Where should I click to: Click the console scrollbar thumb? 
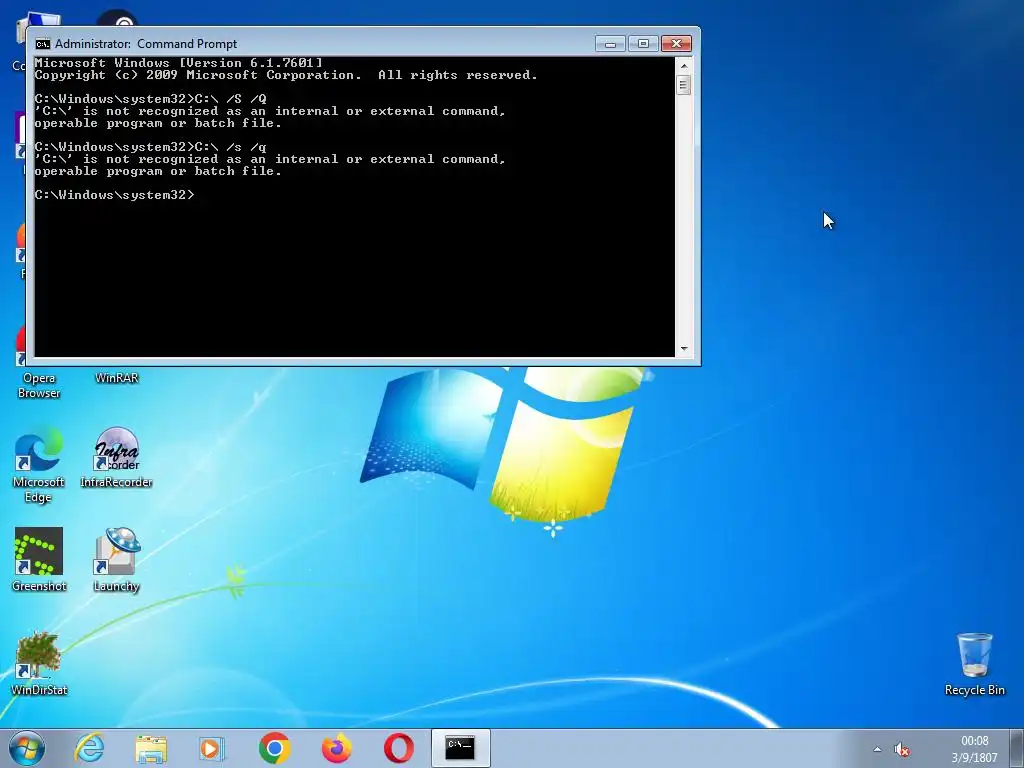(x=684, y=86)
